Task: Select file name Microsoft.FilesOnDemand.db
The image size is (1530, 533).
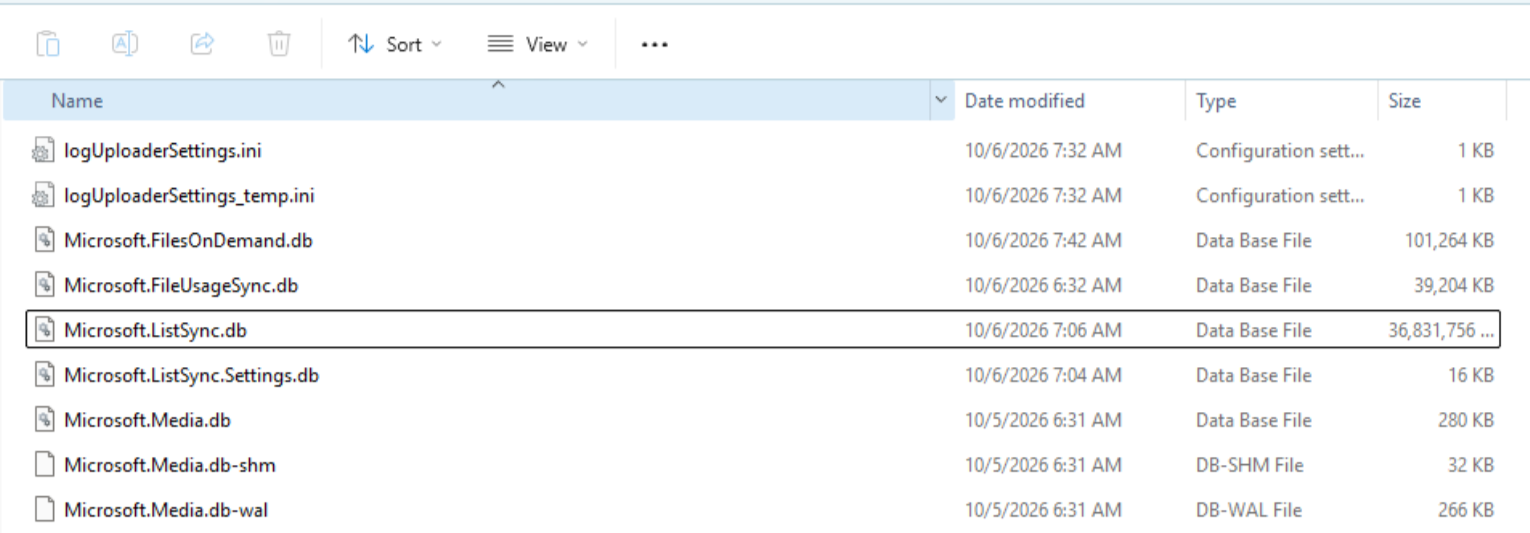Action: tap(189, 241)
